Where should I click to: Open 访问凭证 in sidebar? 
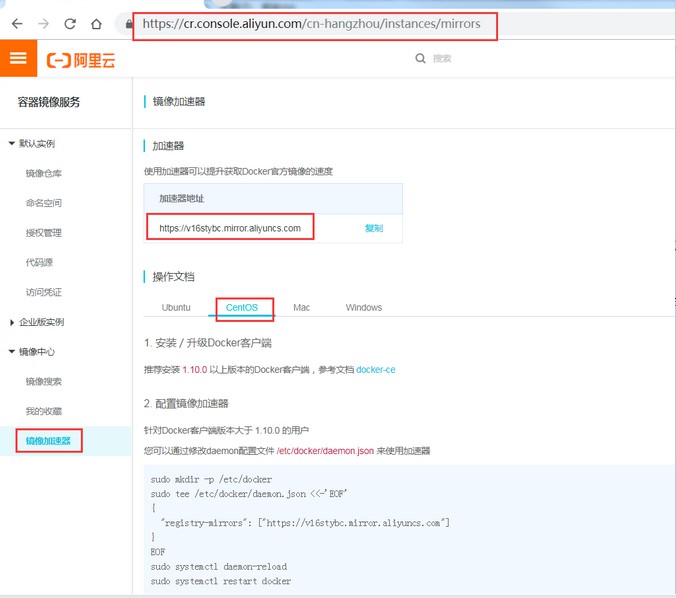(44, 292)
